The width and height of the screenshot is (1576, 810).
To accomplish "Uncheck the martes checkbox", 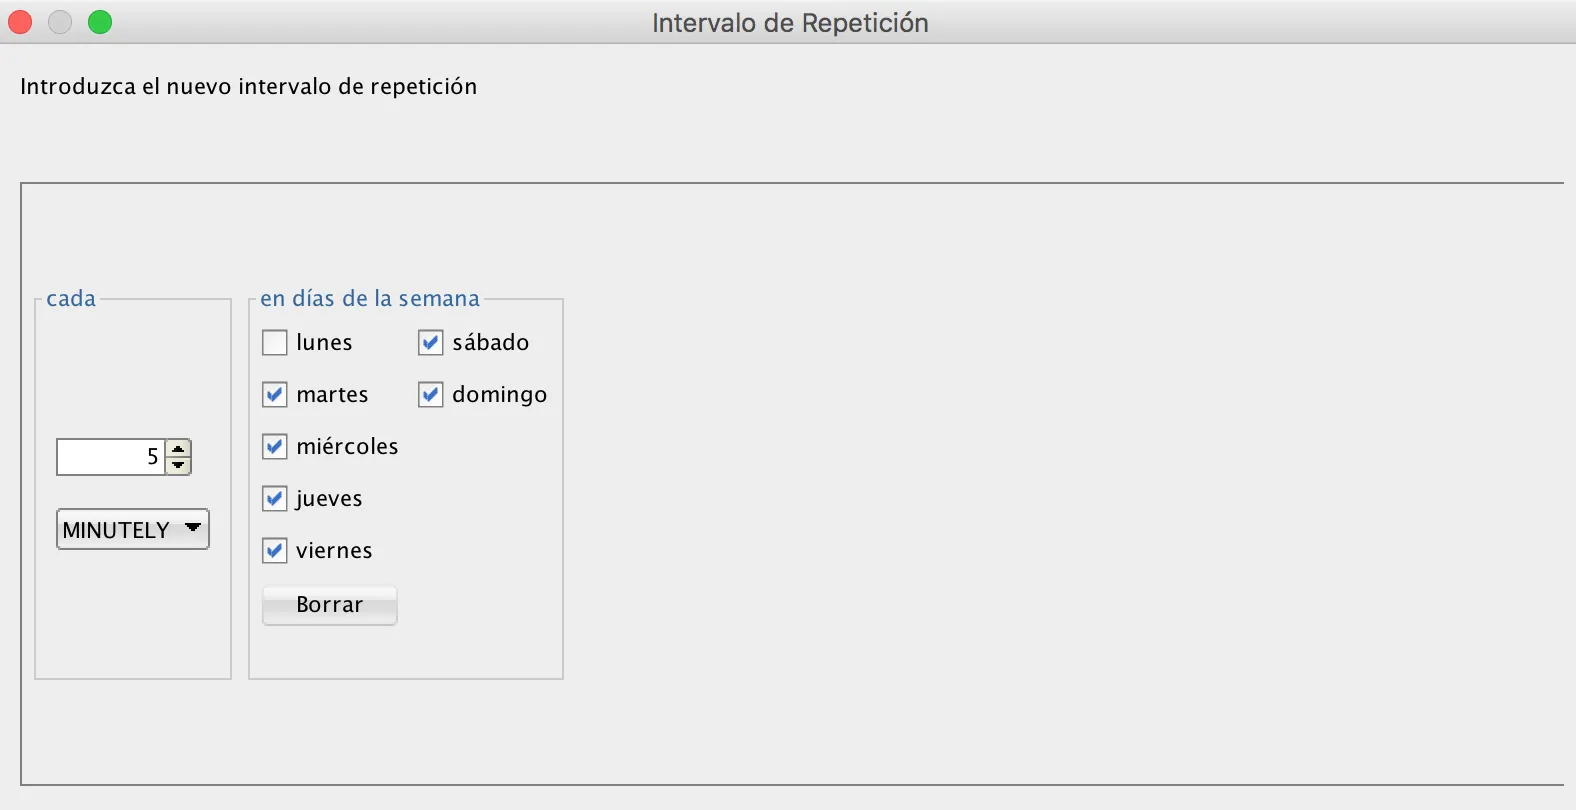I will (x=275, y=395).
